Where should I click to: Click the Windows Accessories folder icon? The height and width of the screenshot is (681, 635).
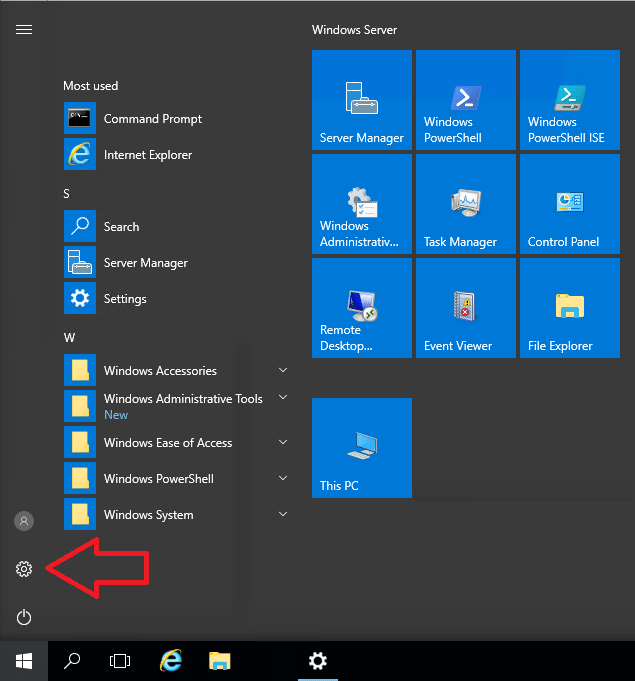pyautogui.click(x=80, y=370)
